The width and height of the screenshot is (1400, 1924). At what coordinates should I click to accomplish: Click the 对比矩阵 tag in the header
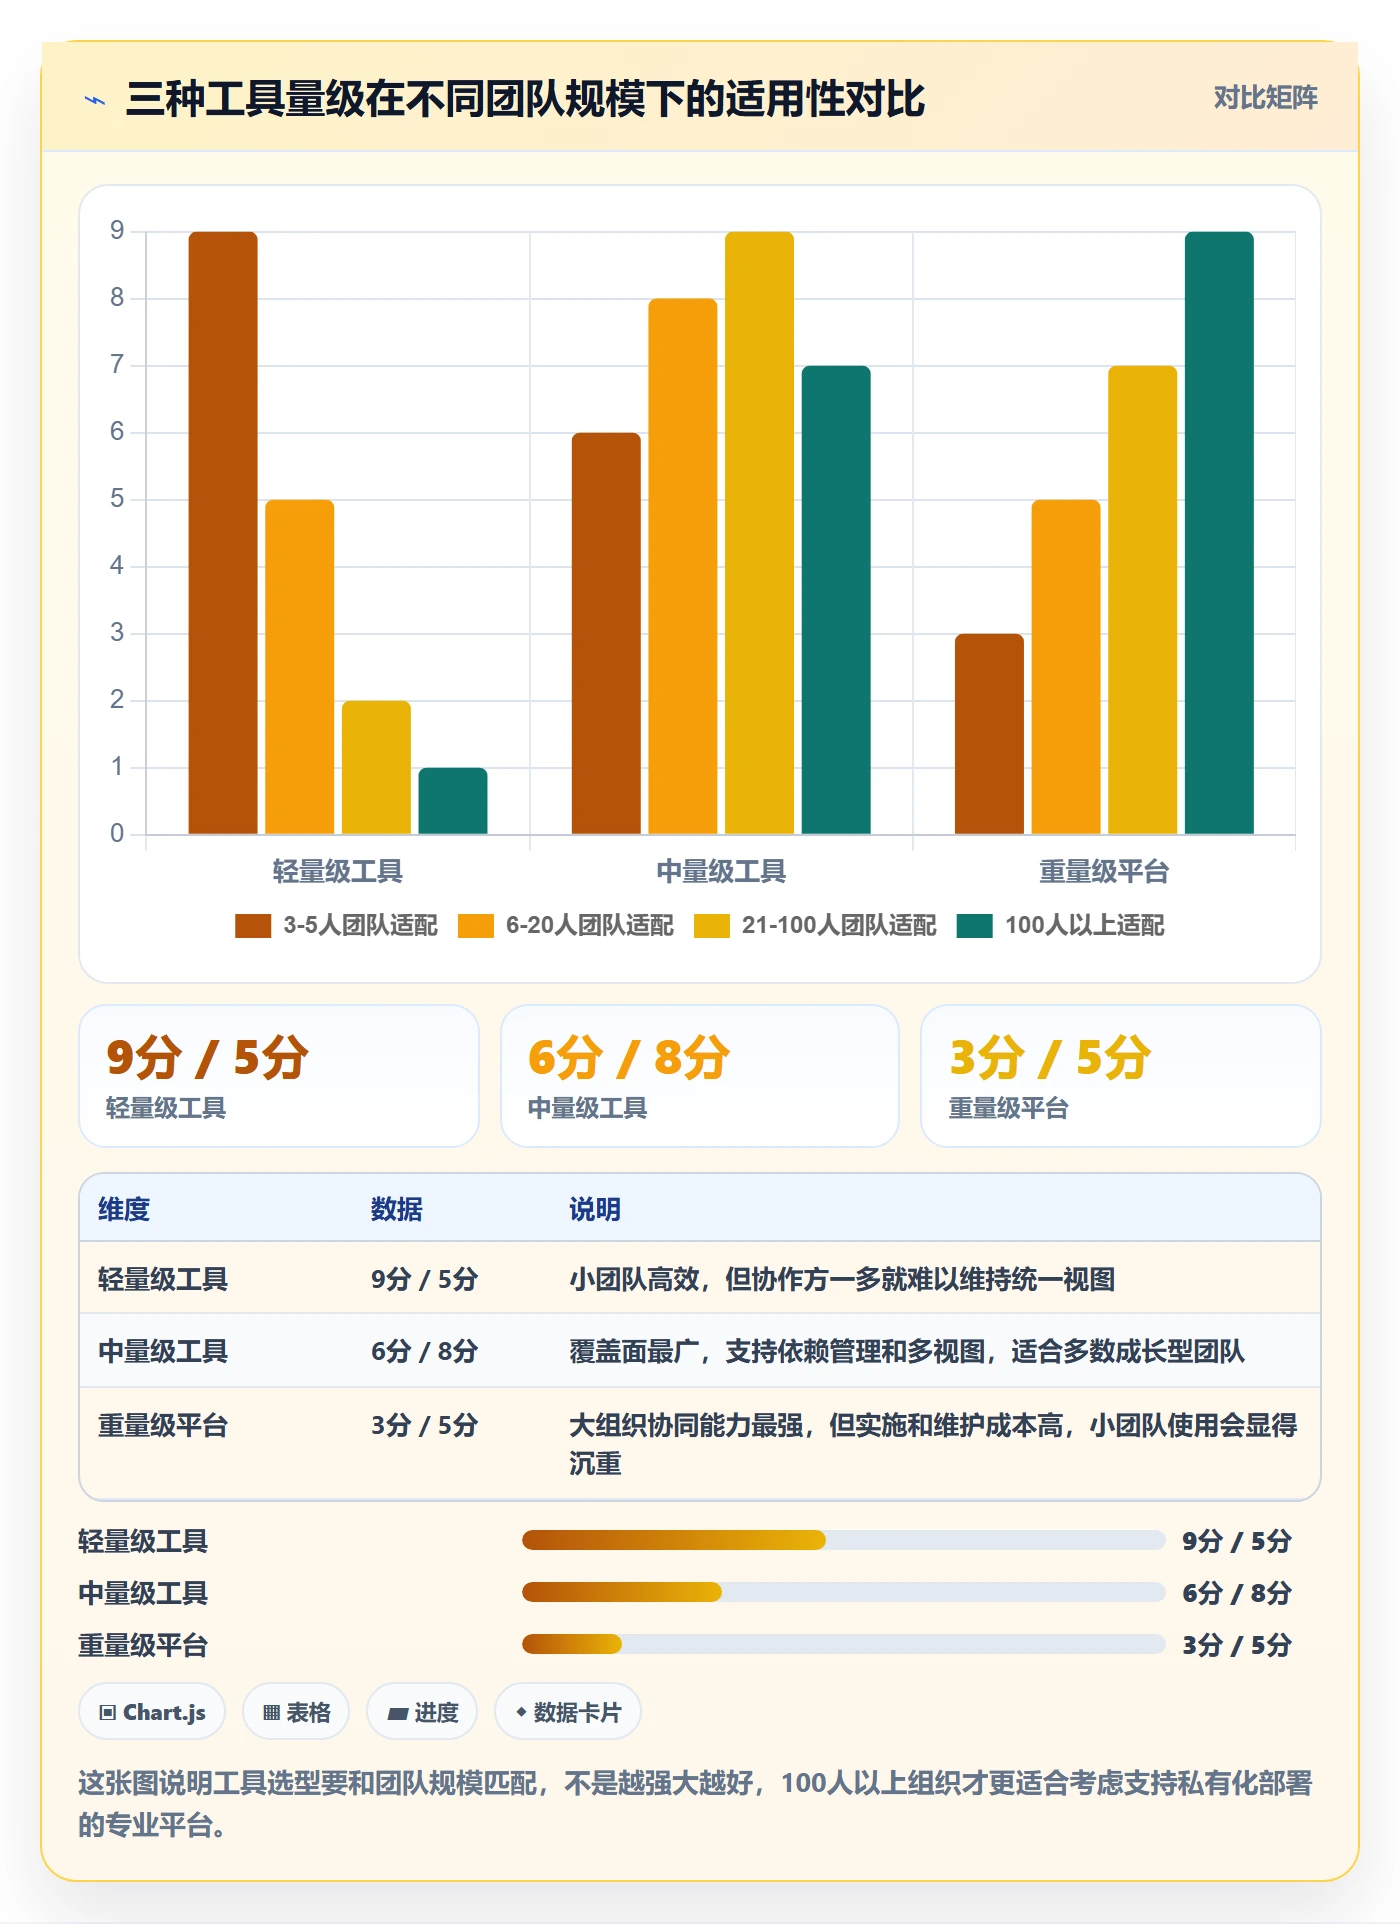pyautogui.click(x=1265, y=97)
